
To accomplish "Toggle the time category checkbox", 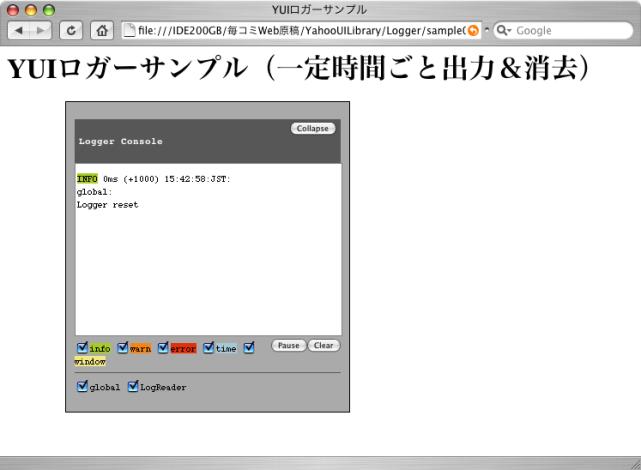I will [x=208, y=347].
